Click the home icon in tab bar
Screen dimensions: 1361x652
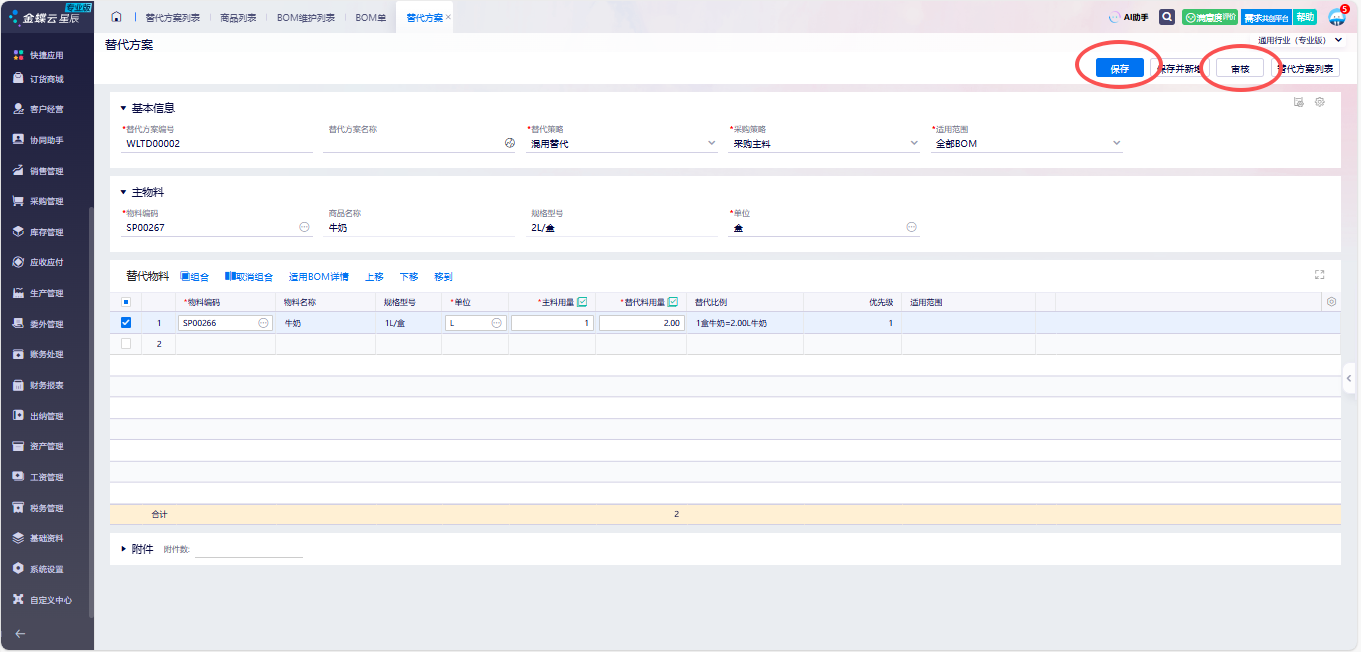pyautogui.click(x=117, y=17)
